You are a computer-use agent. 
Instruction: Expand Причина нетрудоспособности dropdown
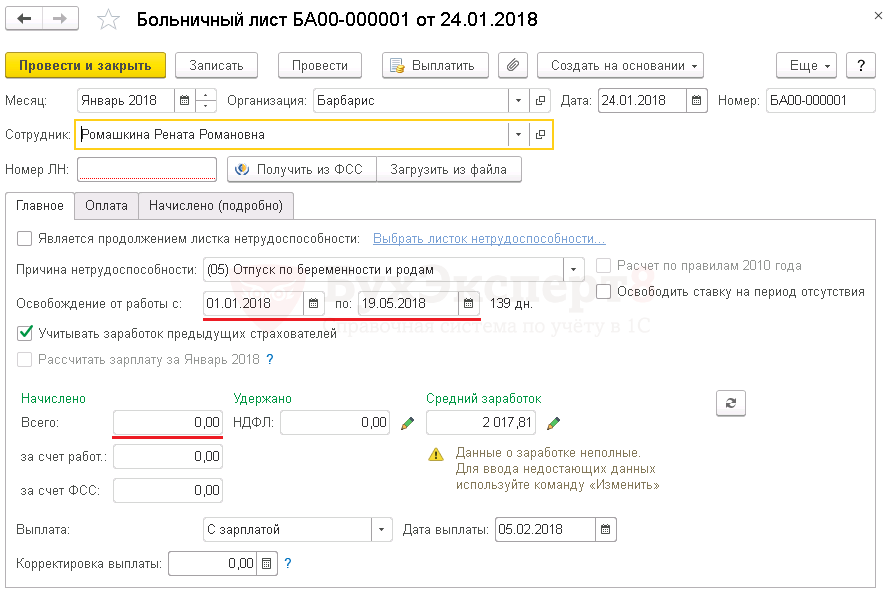[x=573, y=270]
